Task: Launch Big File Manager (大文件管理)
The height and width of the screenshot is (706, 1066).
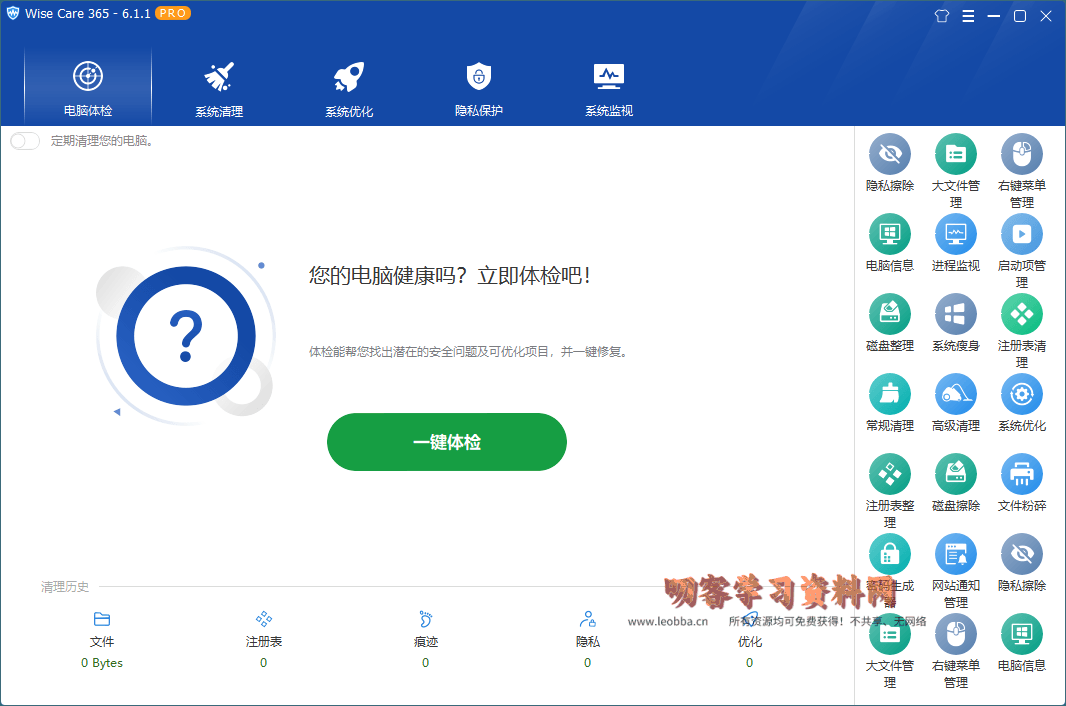Action: click(x=955, y=155)
